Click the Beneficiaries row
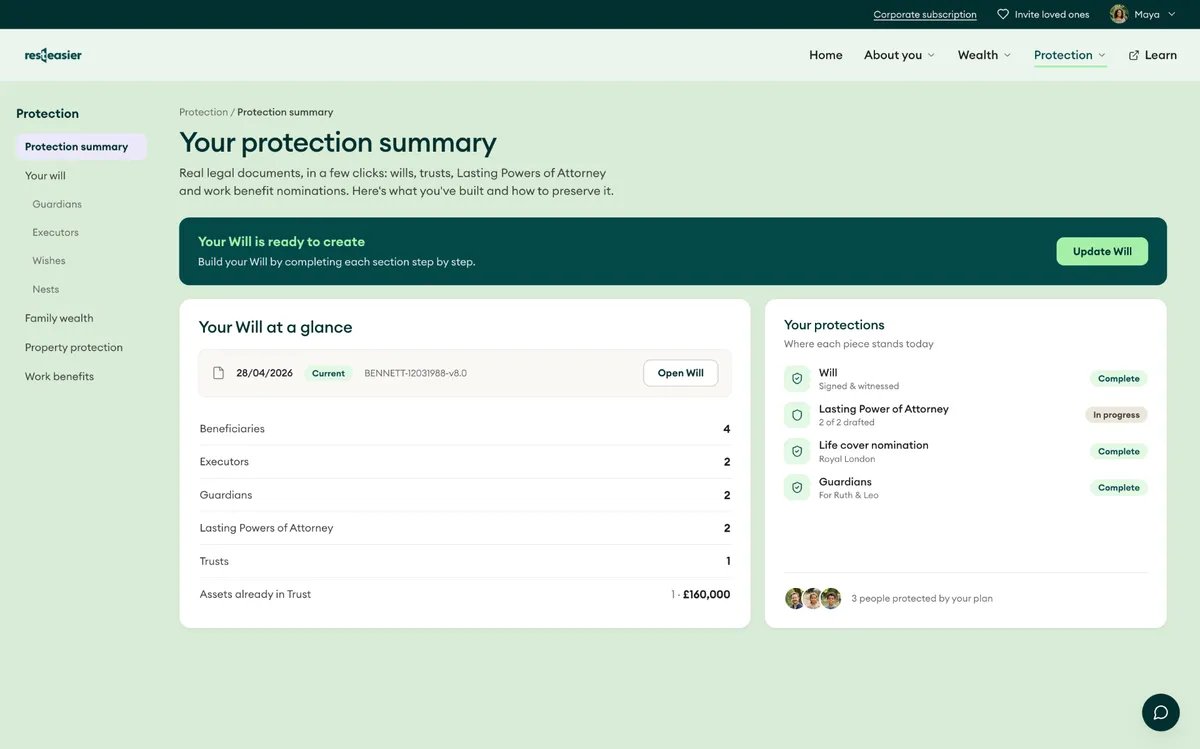 pos(465,429)
